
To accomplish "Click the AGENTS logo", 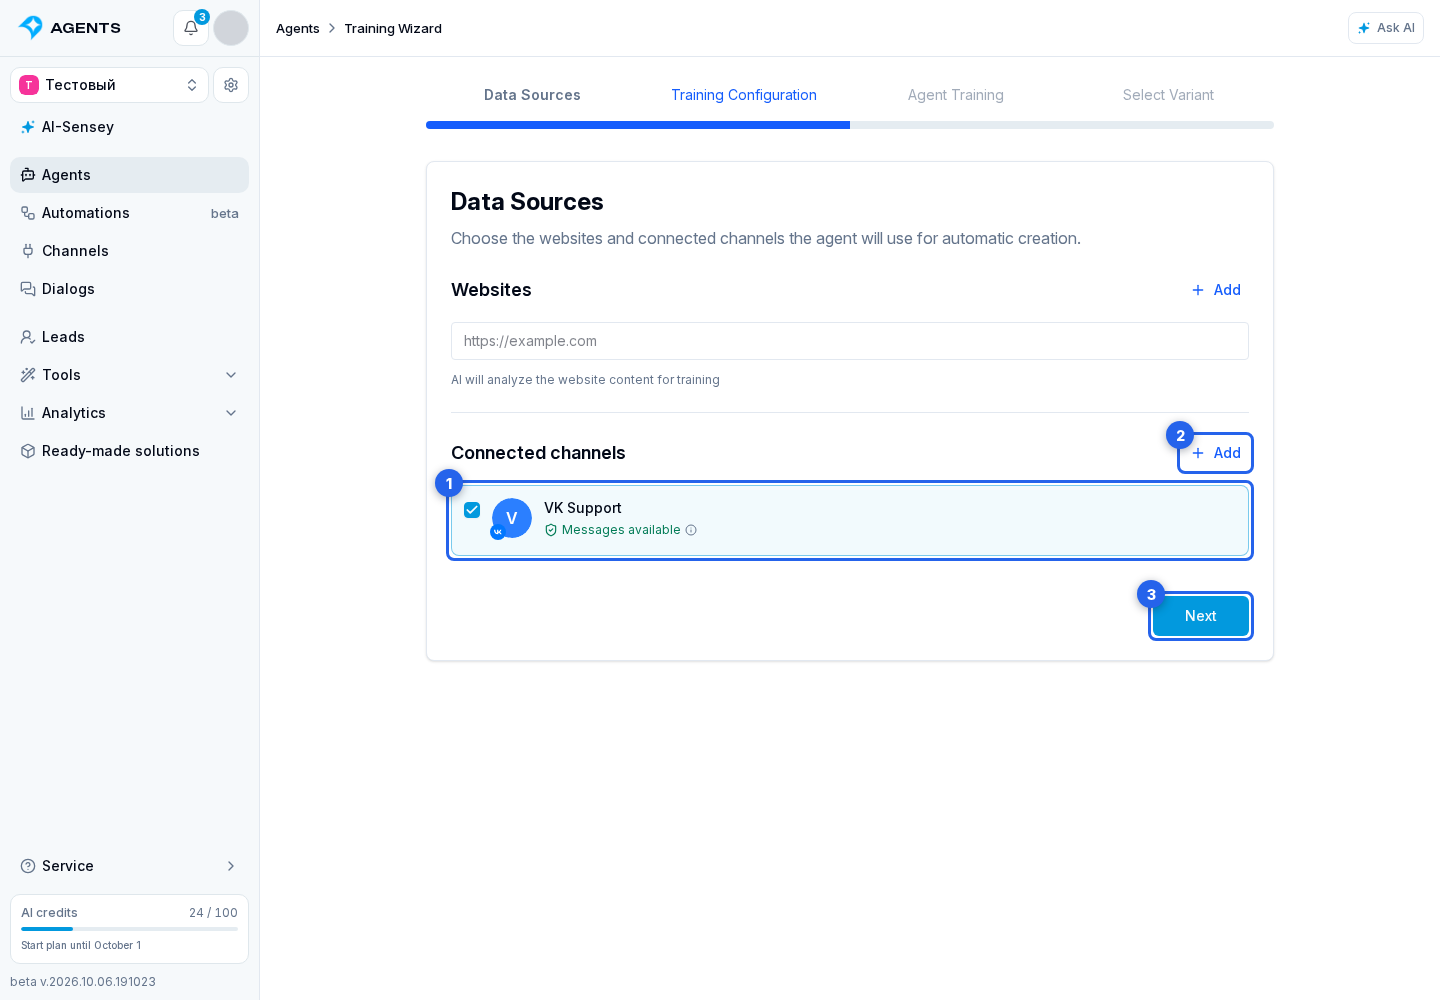I will click(70, 28).
